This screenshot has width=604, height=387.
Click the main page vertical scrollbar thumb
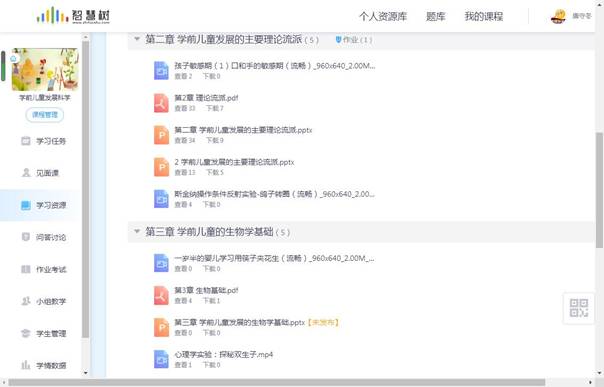click(599, 190)
